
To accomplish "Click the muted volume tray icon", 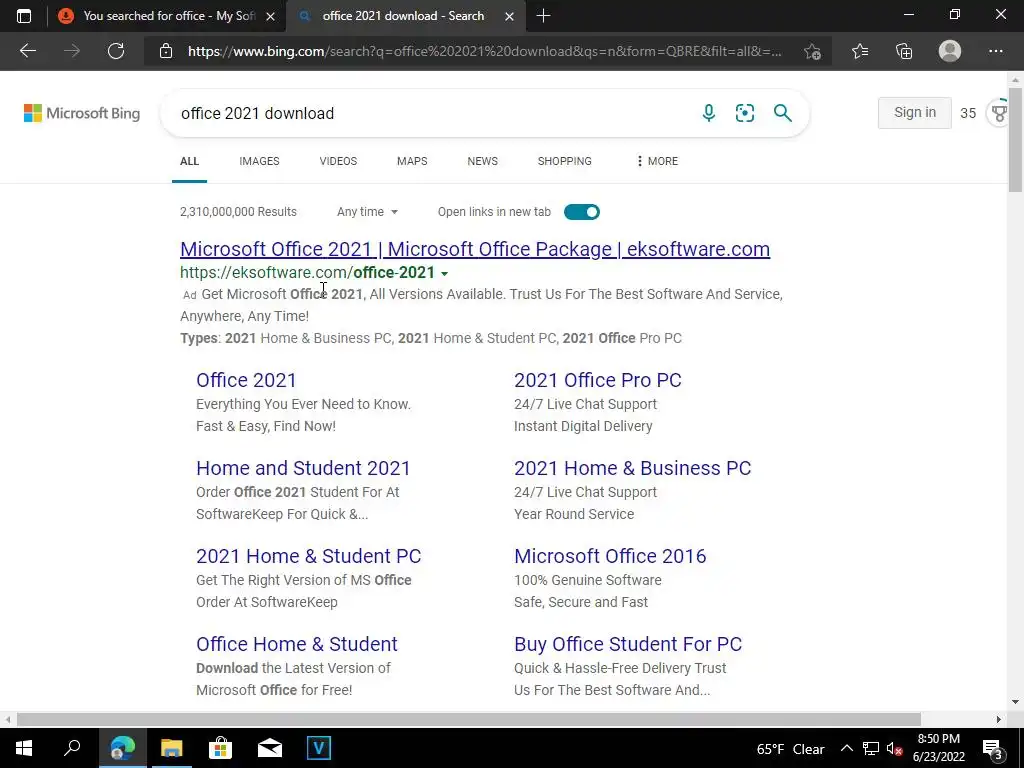I will pyautogui.click(x=894, y=749).
